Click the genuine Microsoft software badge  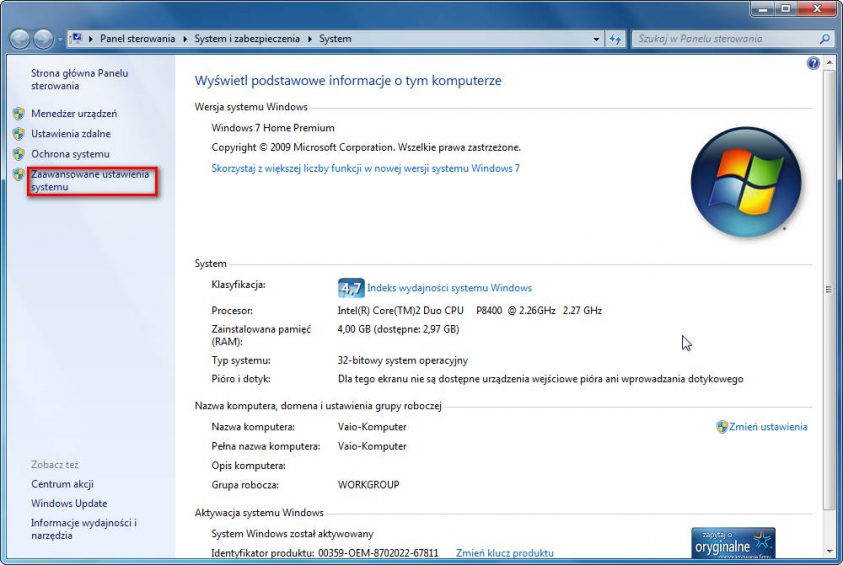(x=733, y=544)
